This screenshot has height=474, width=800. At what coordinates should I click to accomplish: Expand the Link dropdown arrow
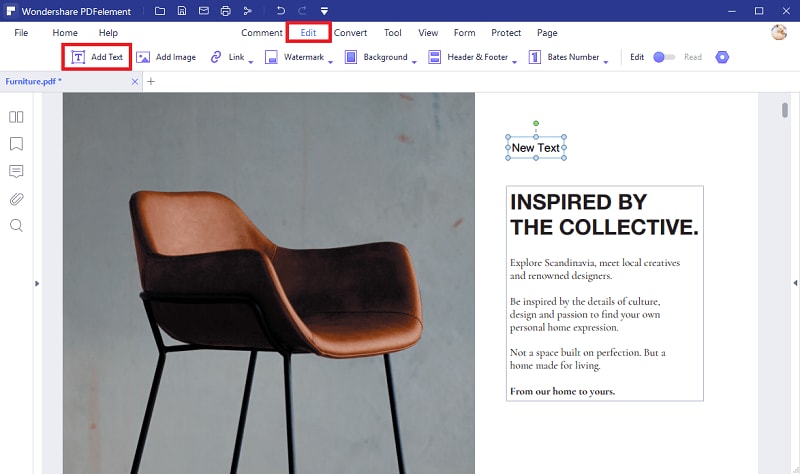(x=251, y=62)
